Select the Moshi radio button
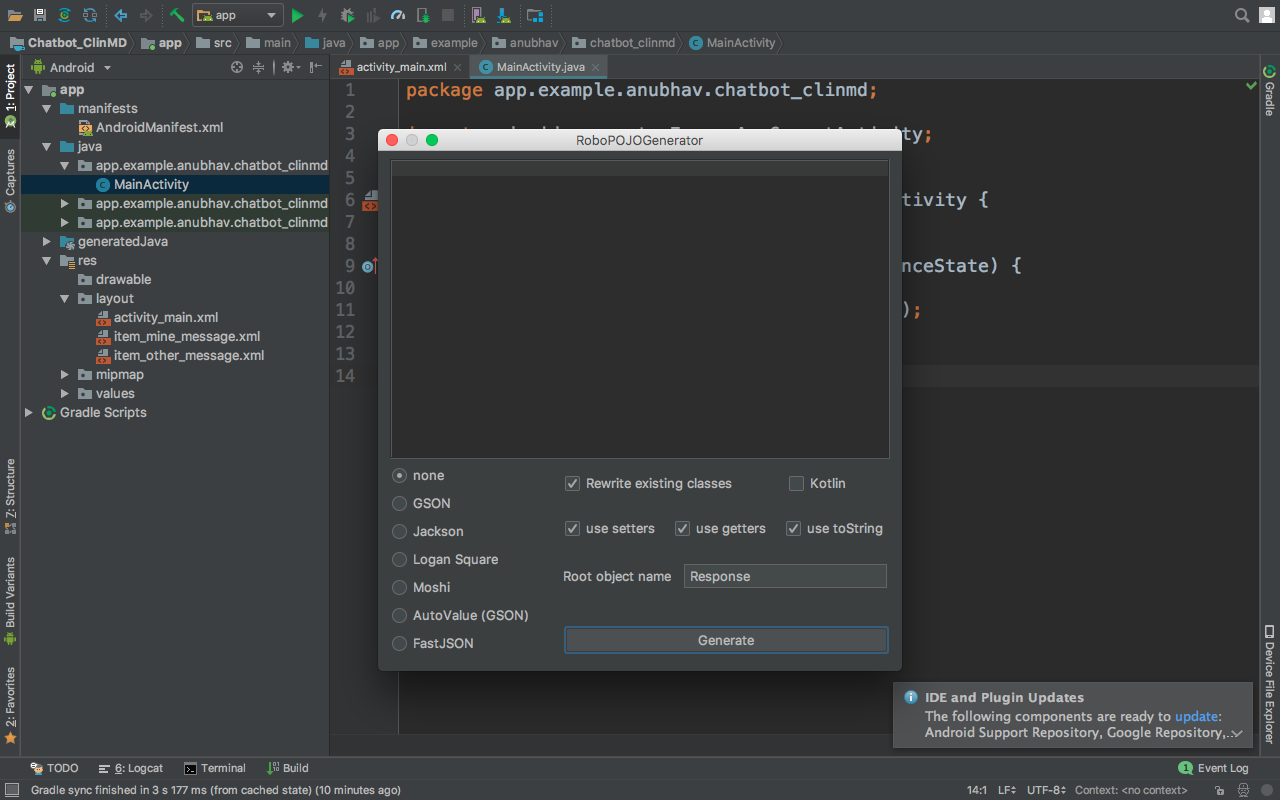This screenshot has width=1280, height=800. [400, 587]
